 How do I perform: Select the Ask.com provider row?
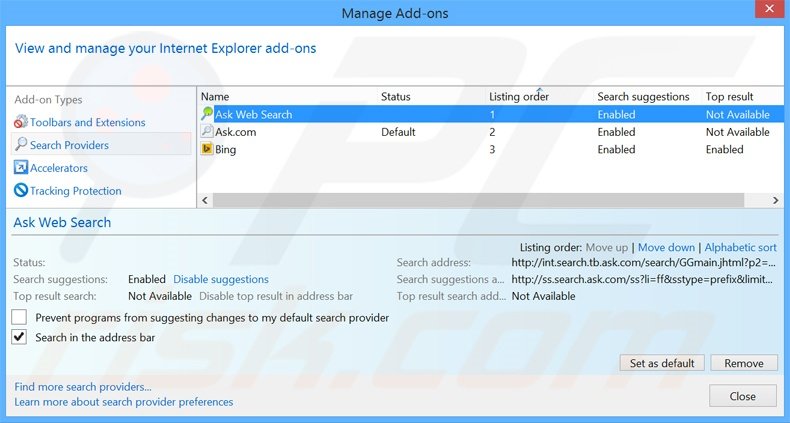[491, 132]
